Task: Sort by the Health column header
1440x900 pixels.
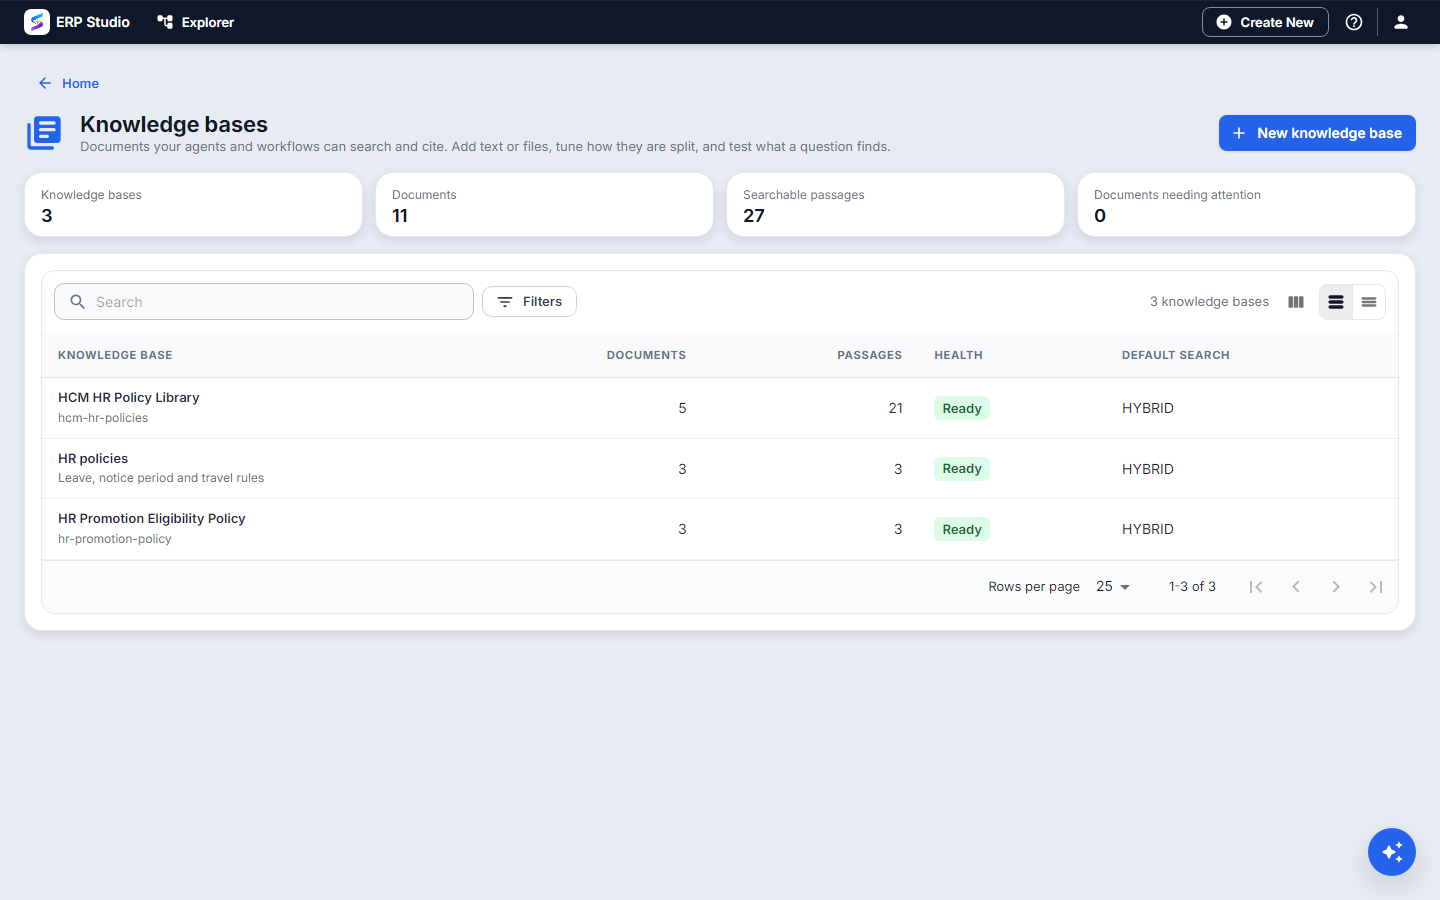Action: (958, 355)
